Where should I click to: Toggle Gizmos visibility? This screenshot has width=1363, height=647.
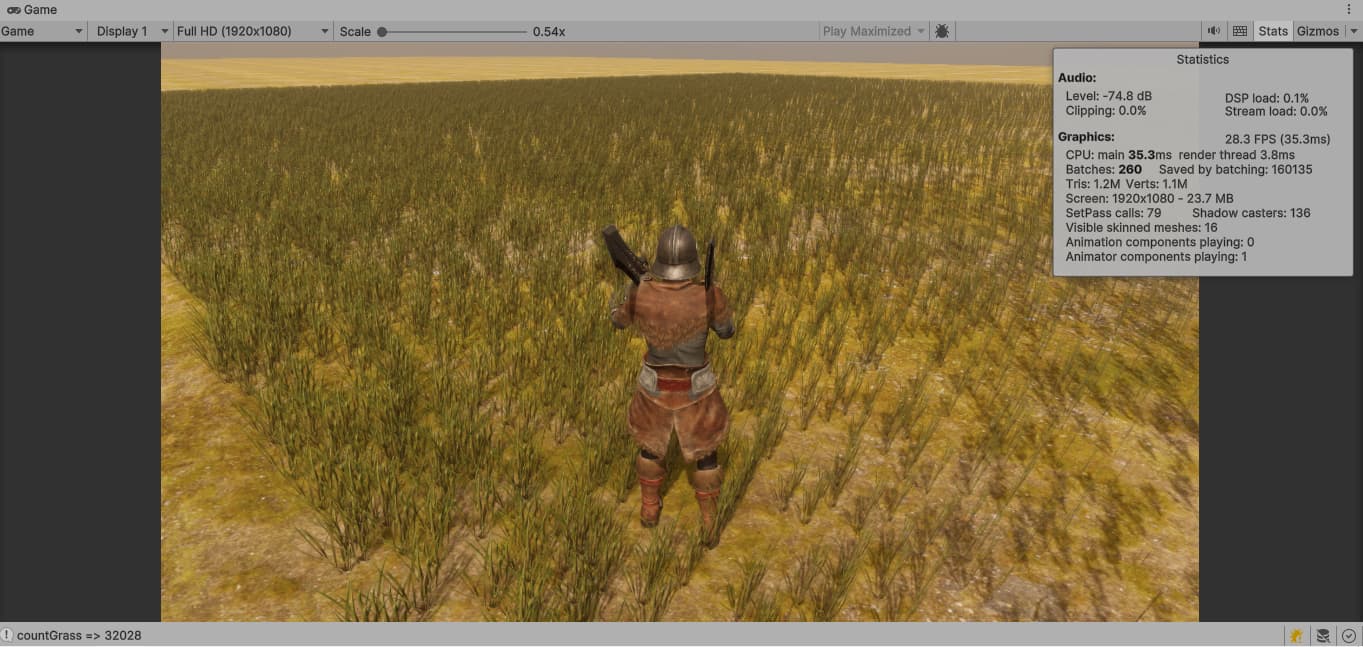click(1318, 31)
